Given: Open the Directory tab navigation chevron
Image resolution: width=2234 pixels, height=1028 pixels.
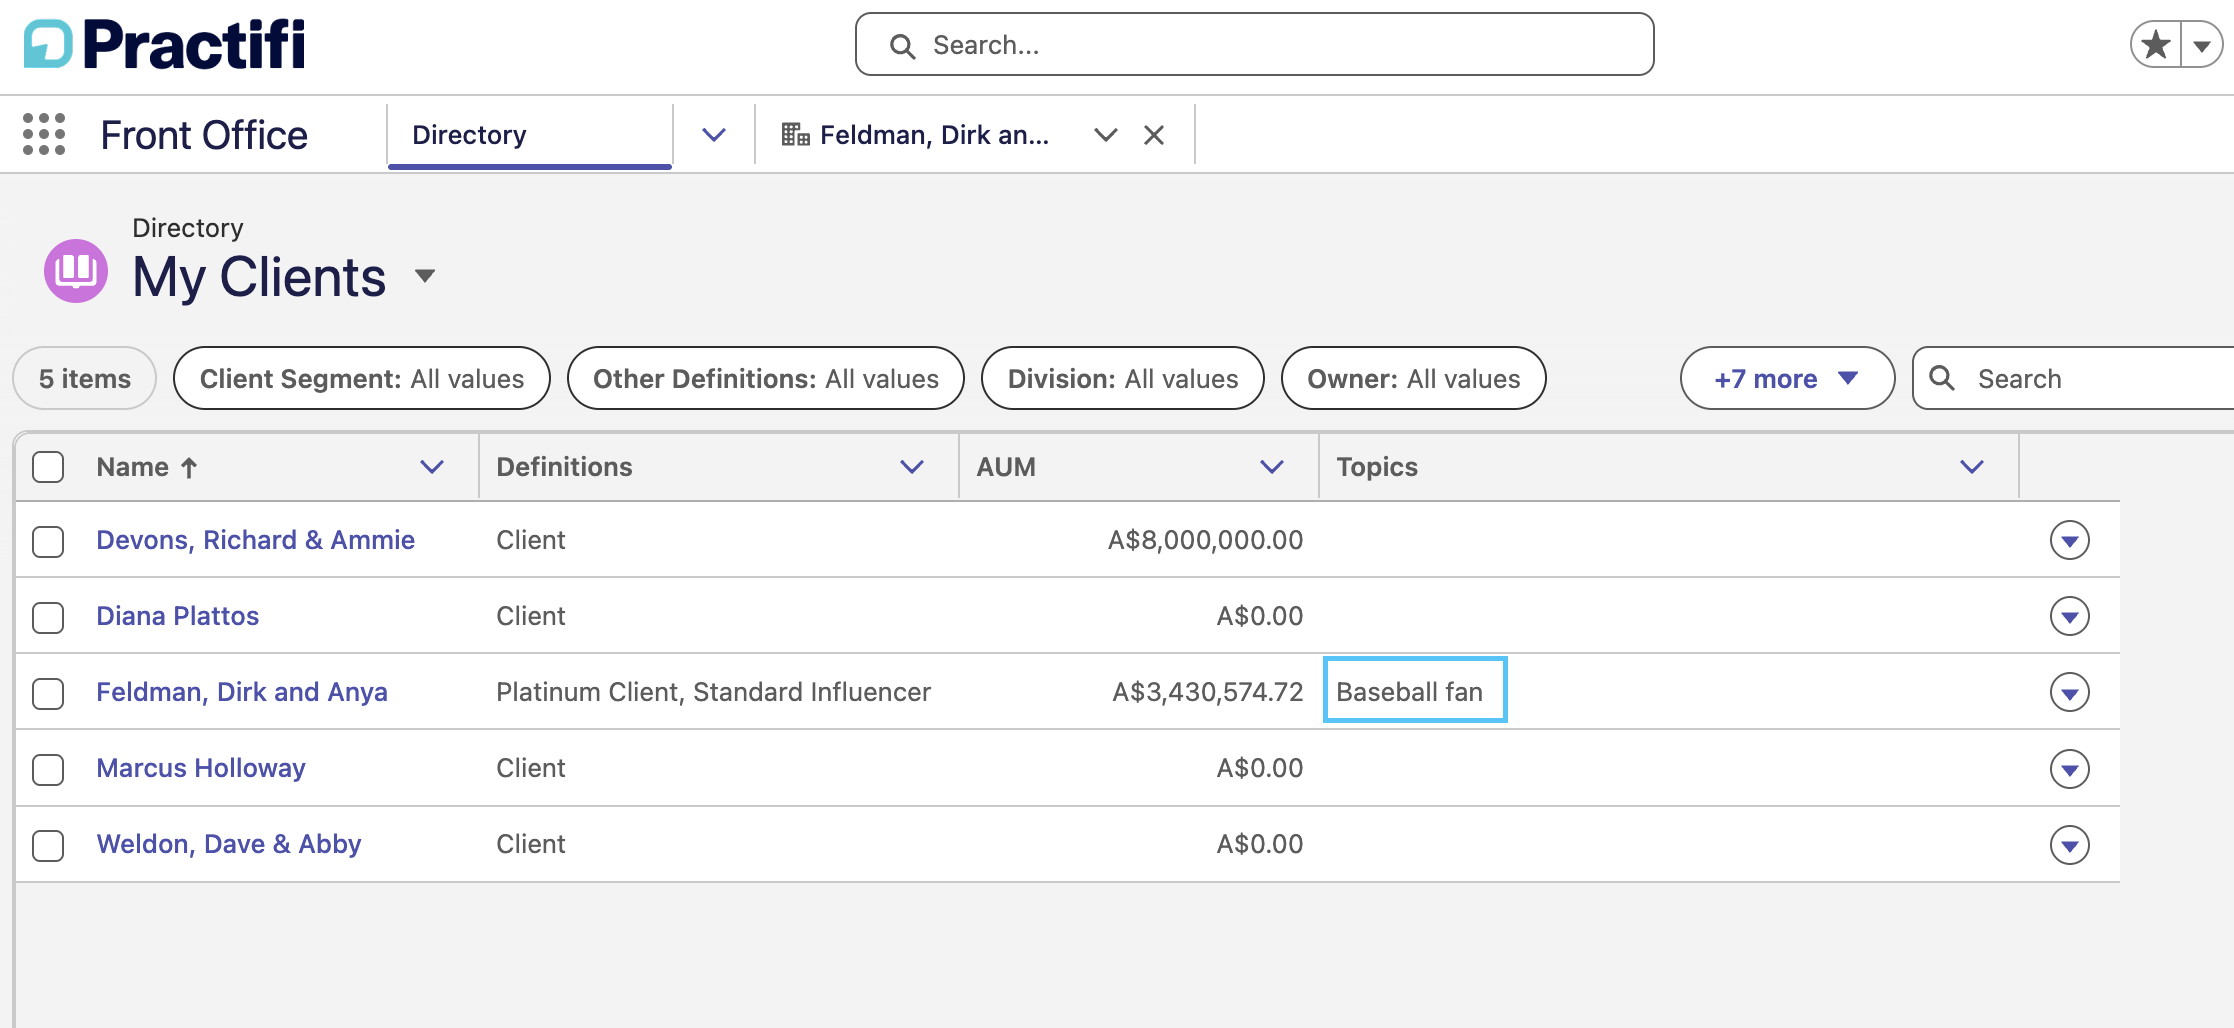Looking at the screenshot, I should click(x=714, y=135).
